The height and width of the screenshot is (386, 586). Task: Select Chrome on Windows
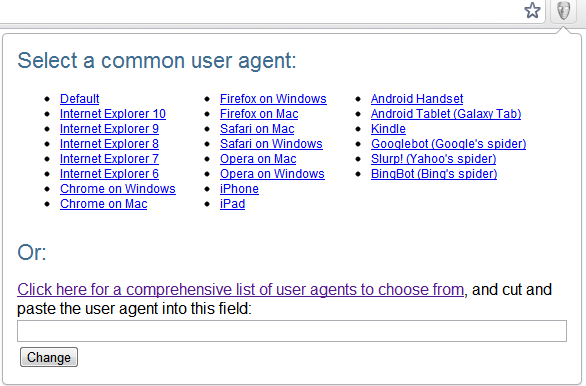118,189
